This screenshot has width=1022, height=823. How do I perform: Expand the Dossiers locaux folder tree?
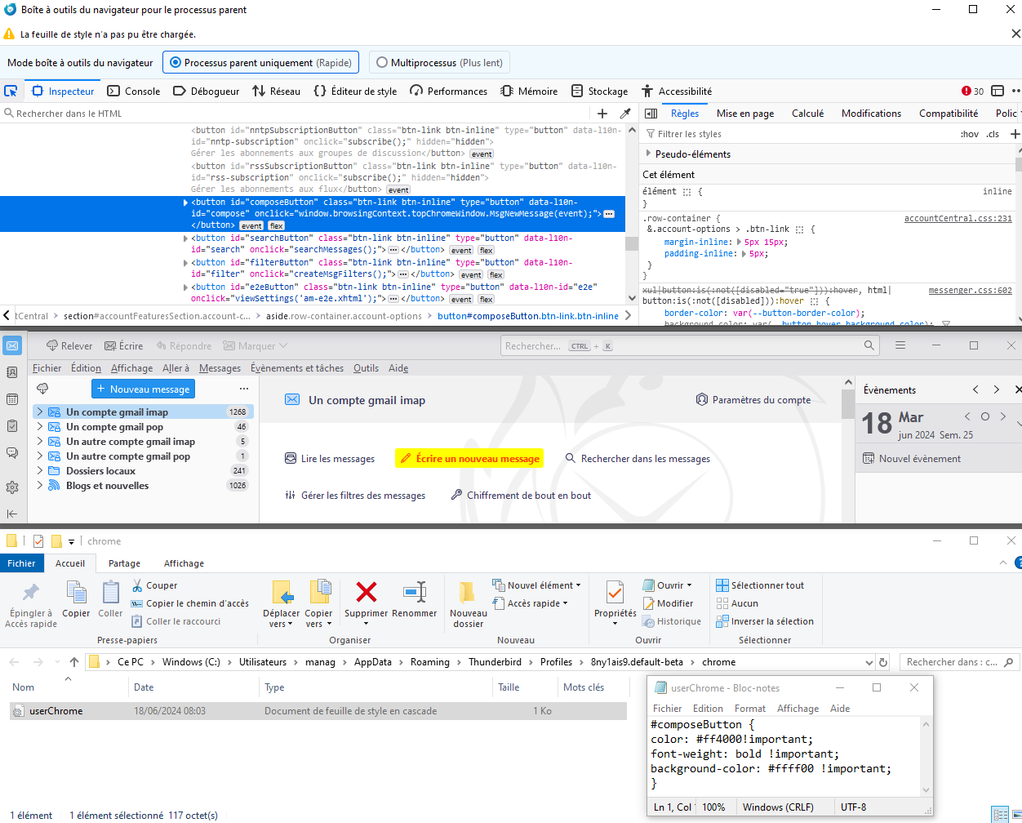40,470
